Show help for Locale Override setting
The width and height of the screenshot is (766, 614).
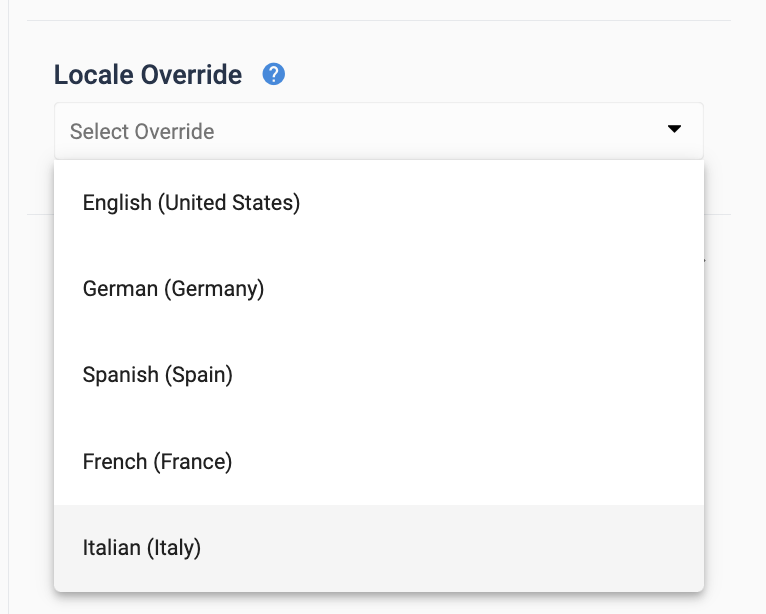click(x=274, y=74)
